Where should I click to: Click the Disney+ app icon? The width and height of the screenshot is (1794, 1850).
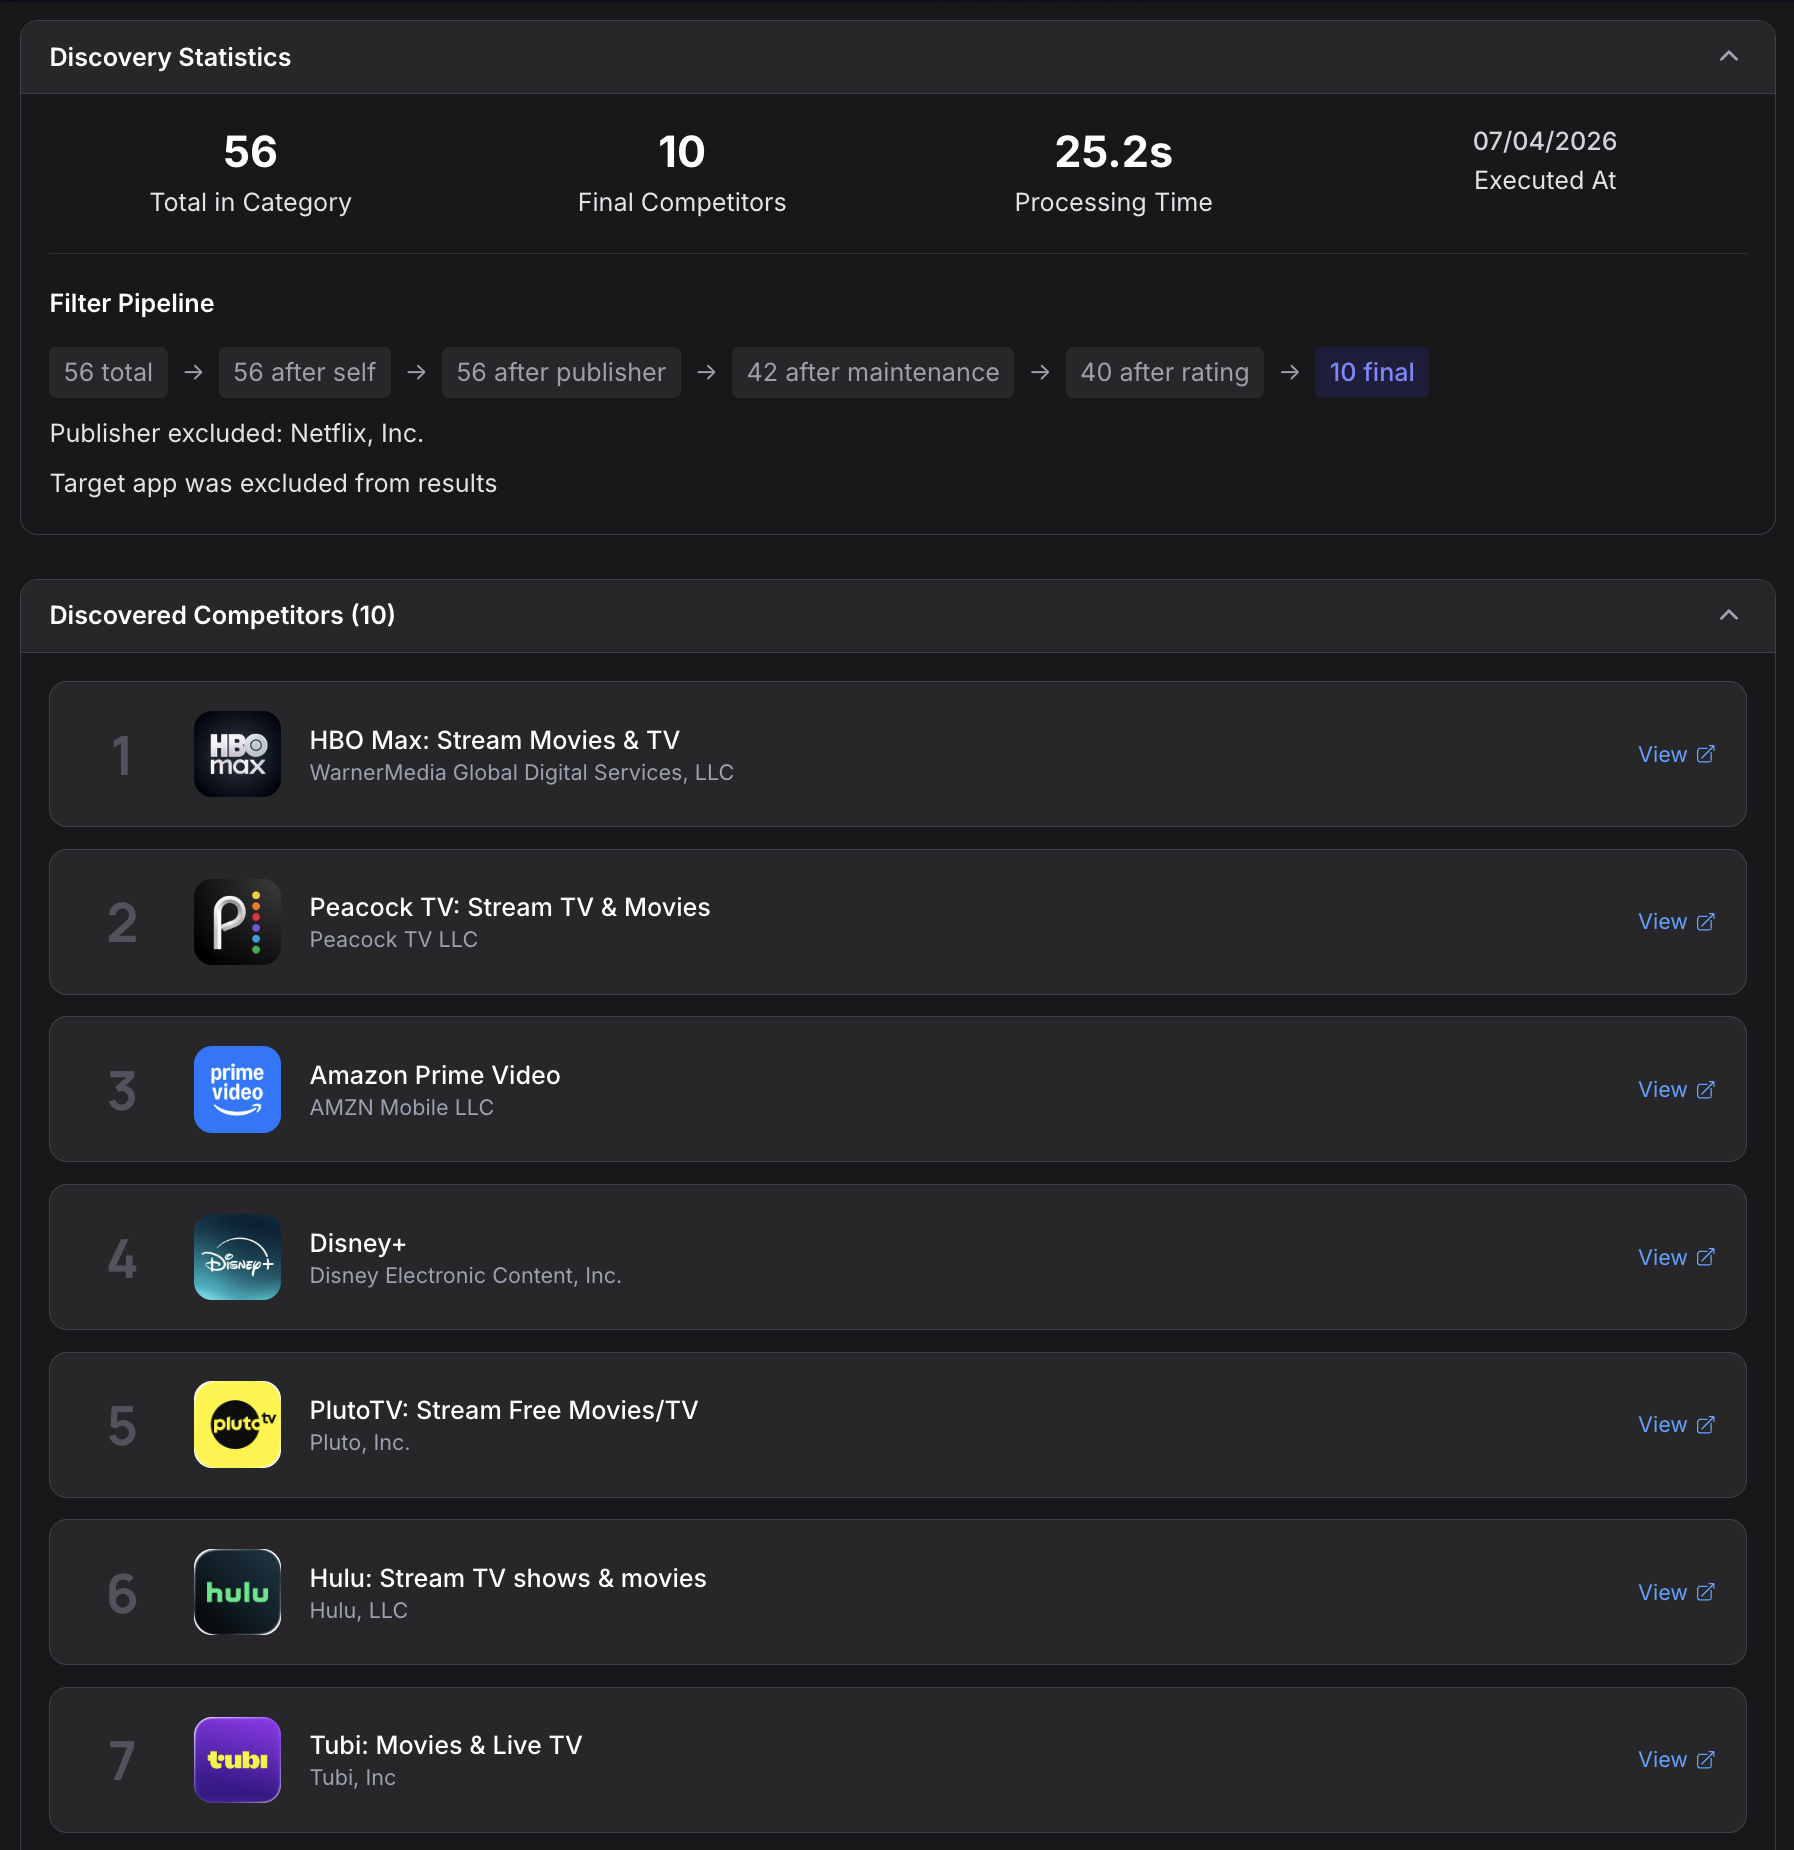(237, 1257)
